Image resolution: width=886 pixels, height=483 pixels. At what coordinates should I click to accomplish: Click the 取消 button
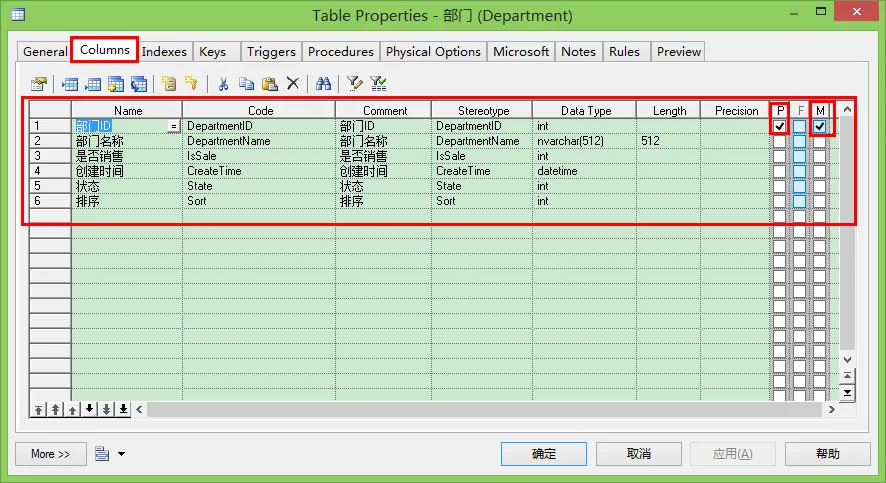pos(639,454)
